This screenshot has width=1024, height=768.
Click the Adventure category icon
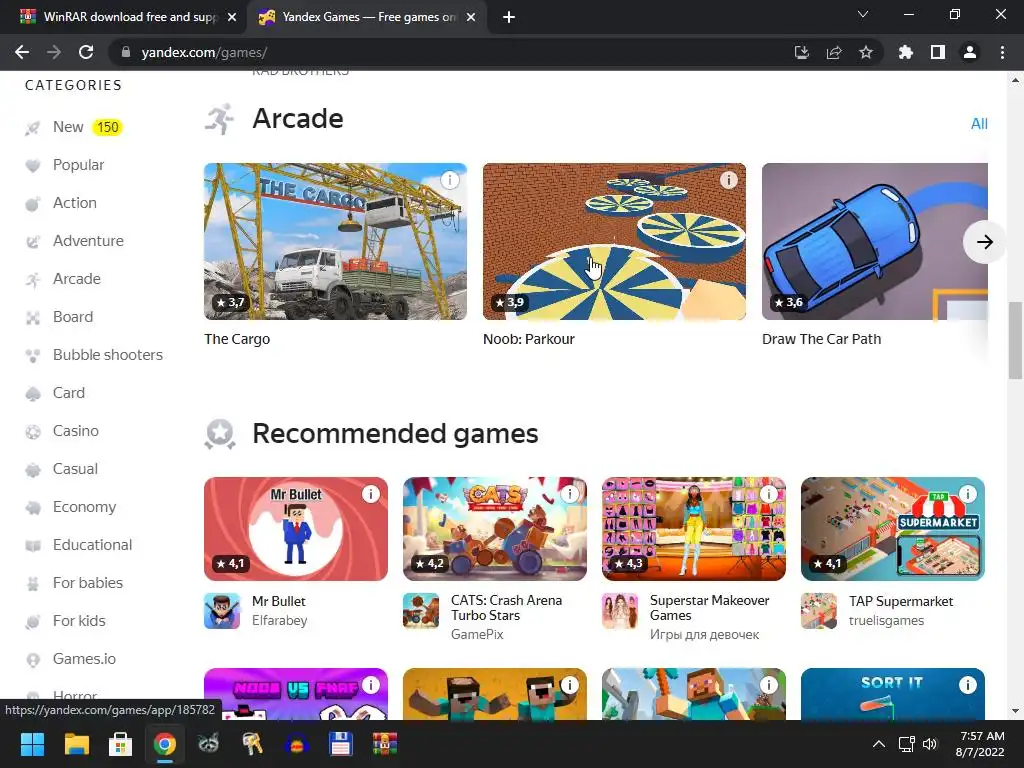tap(33, 242)
